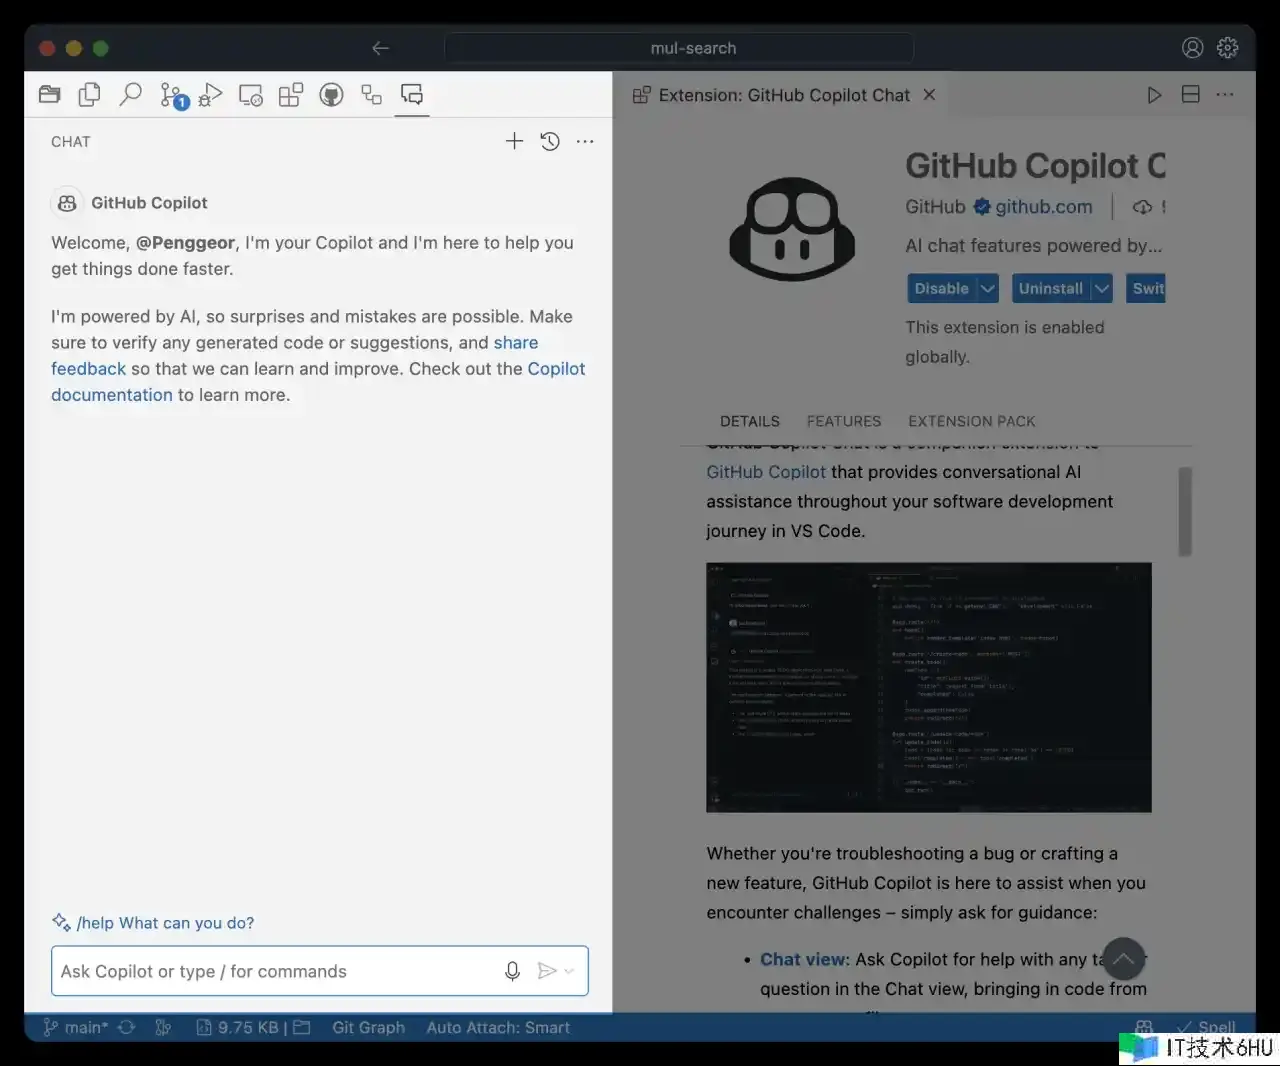Screen dimensions: 1280x1066
Task: Open Source Control with badge 1
Action: tap(173, 96)
